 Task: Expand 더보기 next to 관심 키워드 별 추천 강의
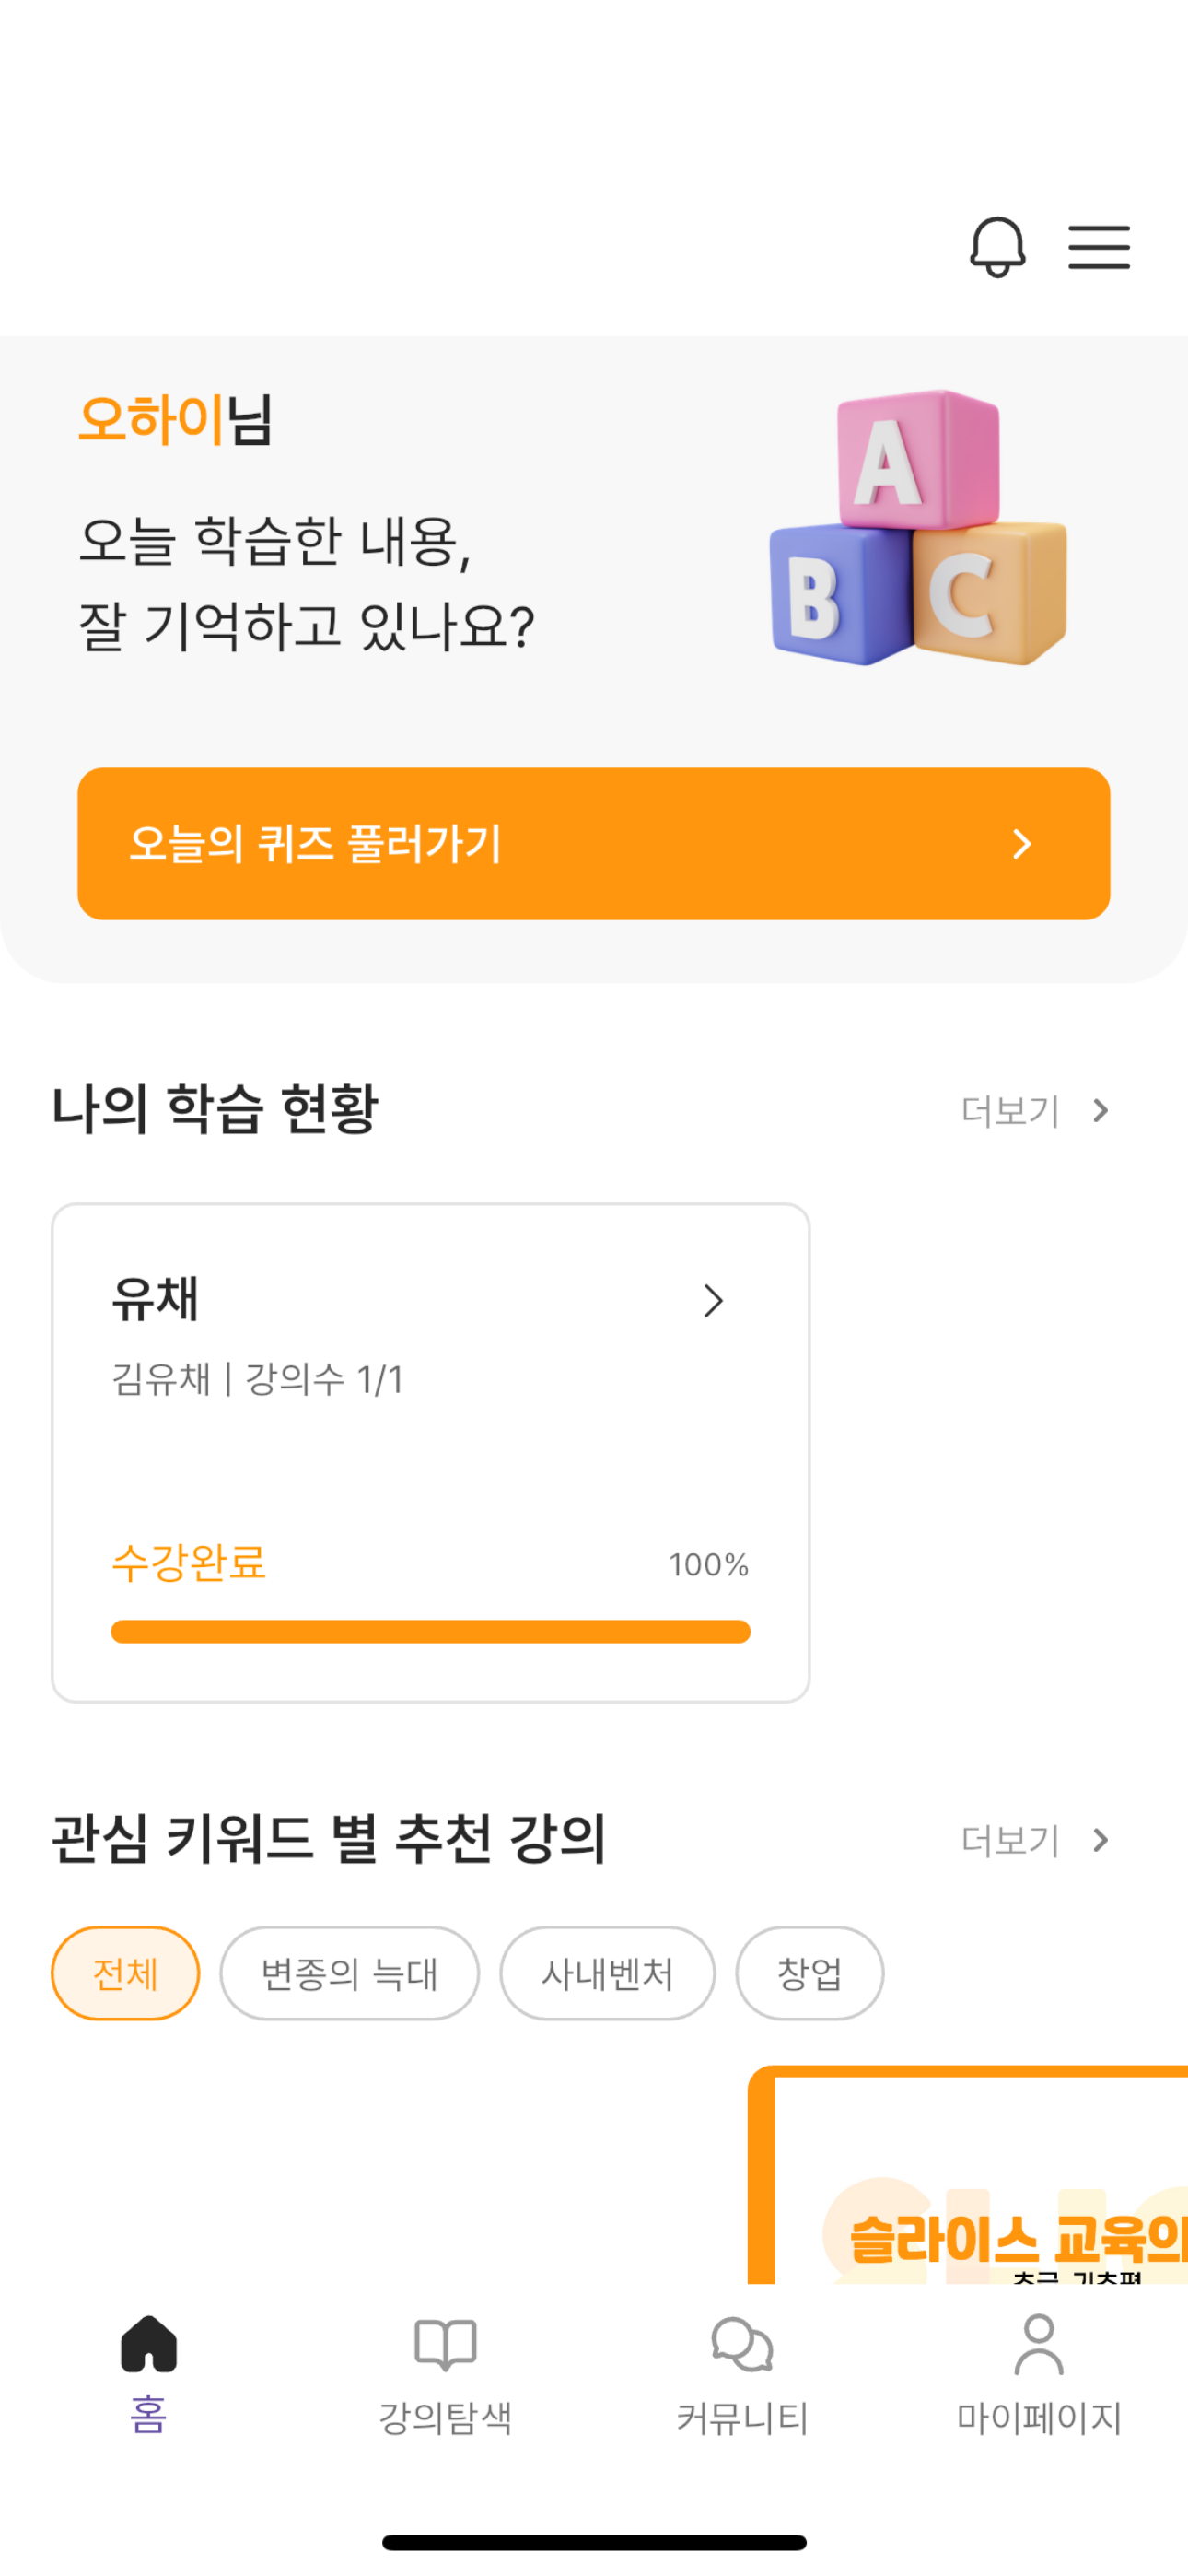click(1035, 1840)
